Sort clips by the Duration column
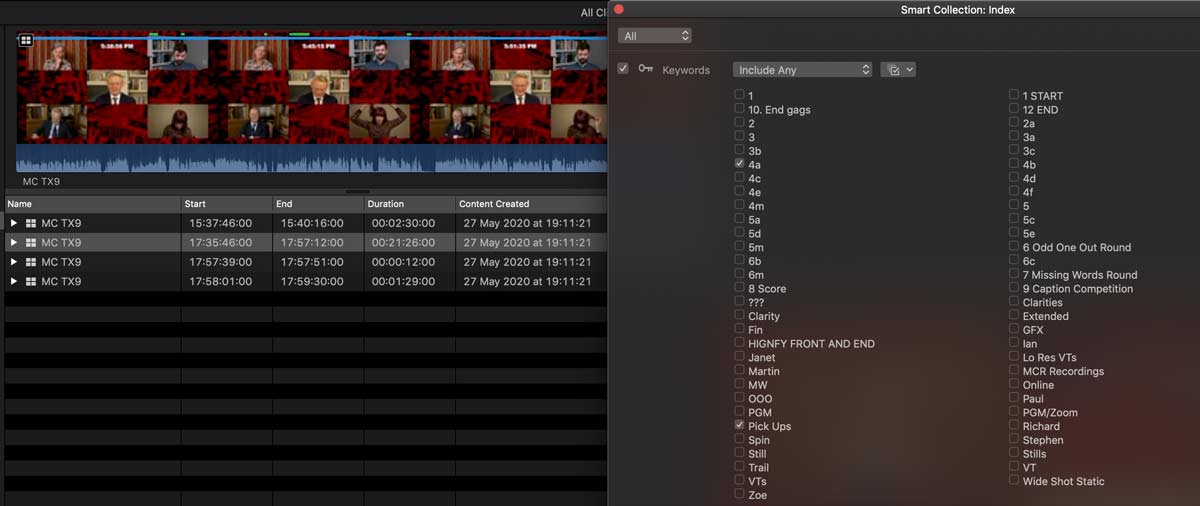Viewport: 1200px width, 506px height. (410, 204)
